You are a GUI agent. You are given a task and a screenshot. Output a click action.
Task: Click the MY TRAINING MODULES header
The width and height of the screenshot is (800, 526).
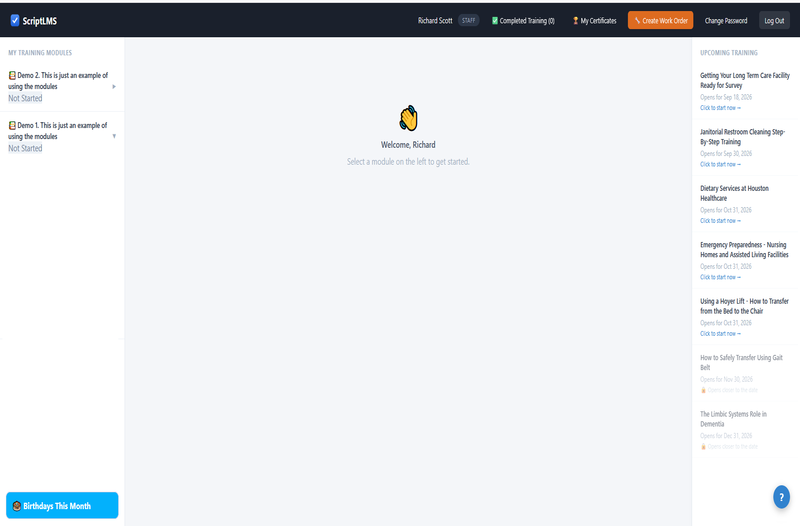coord(40,53)
